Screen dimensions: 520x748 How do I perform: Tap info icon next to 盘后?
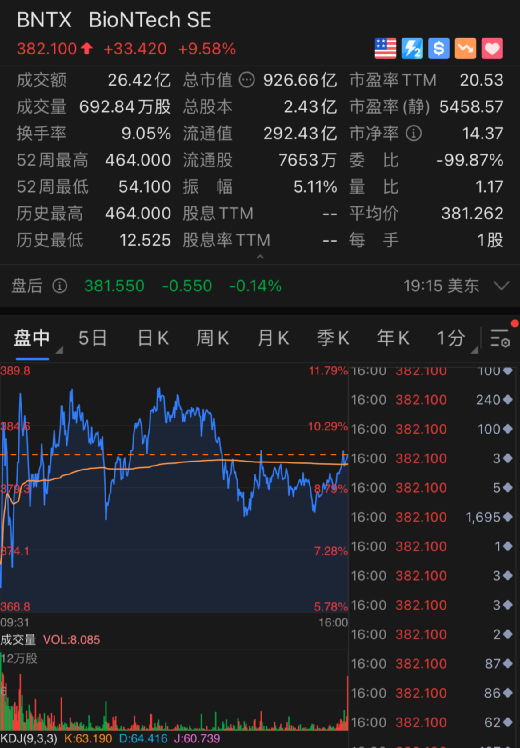coord(60,286)
